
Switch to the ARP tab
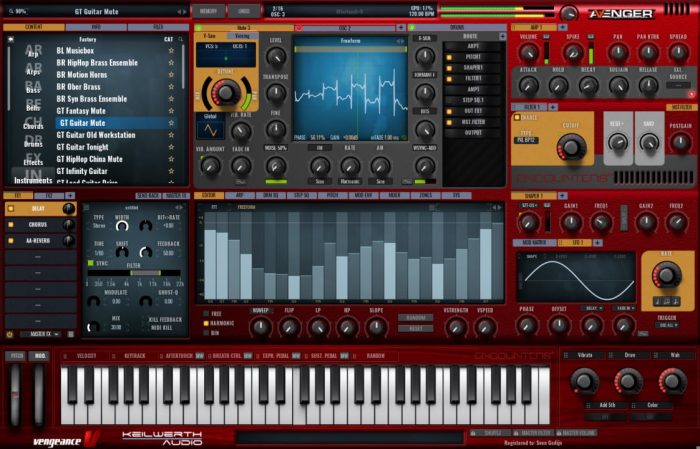(240, 195)
